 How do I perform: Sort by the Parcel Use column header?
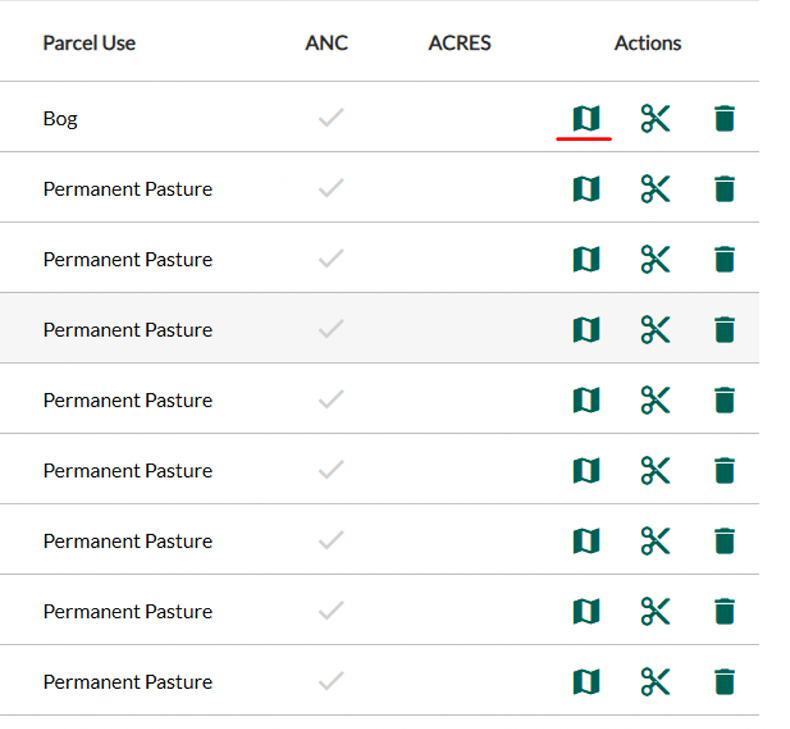coord(89,43)
